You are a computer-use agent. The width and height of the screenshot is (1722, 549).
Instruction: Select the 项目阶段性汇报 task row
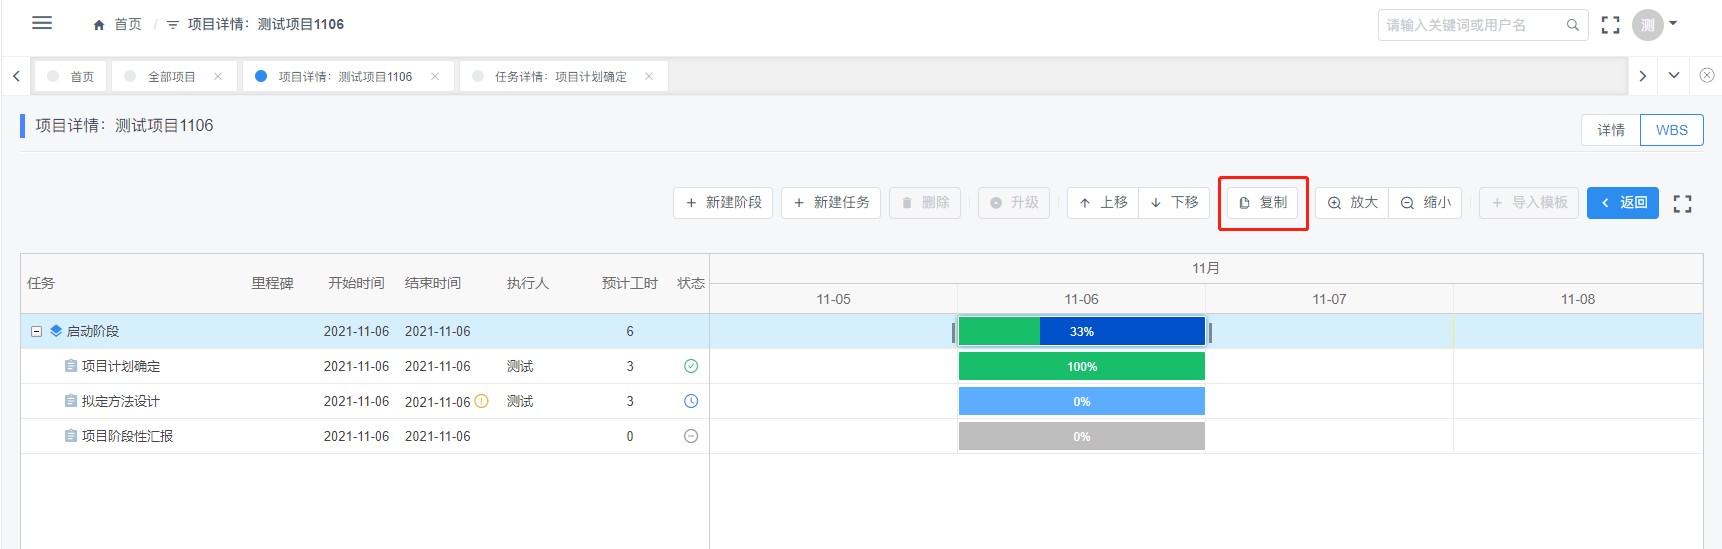click(x=365, y=436)
